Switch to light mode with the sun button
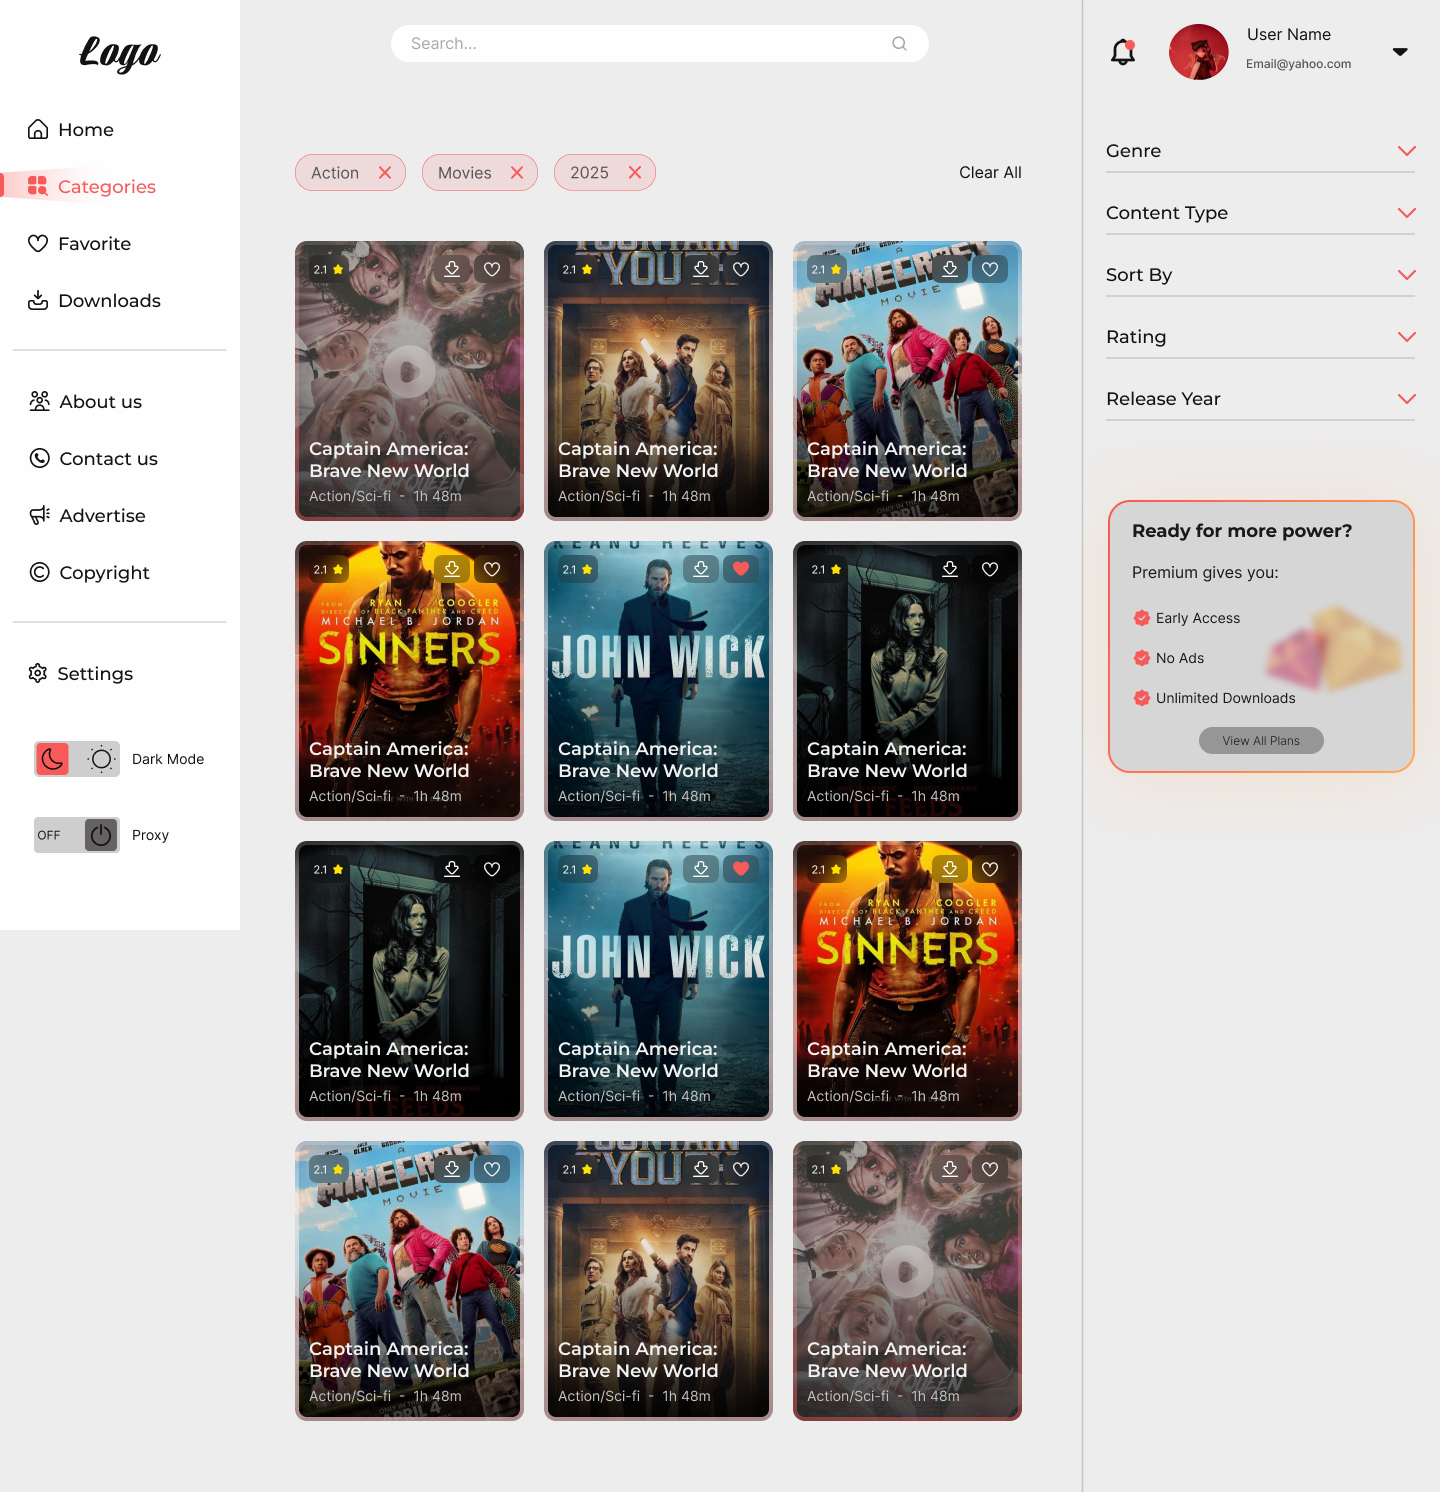The image size is (1440, 1492). (x=101, y=759)
